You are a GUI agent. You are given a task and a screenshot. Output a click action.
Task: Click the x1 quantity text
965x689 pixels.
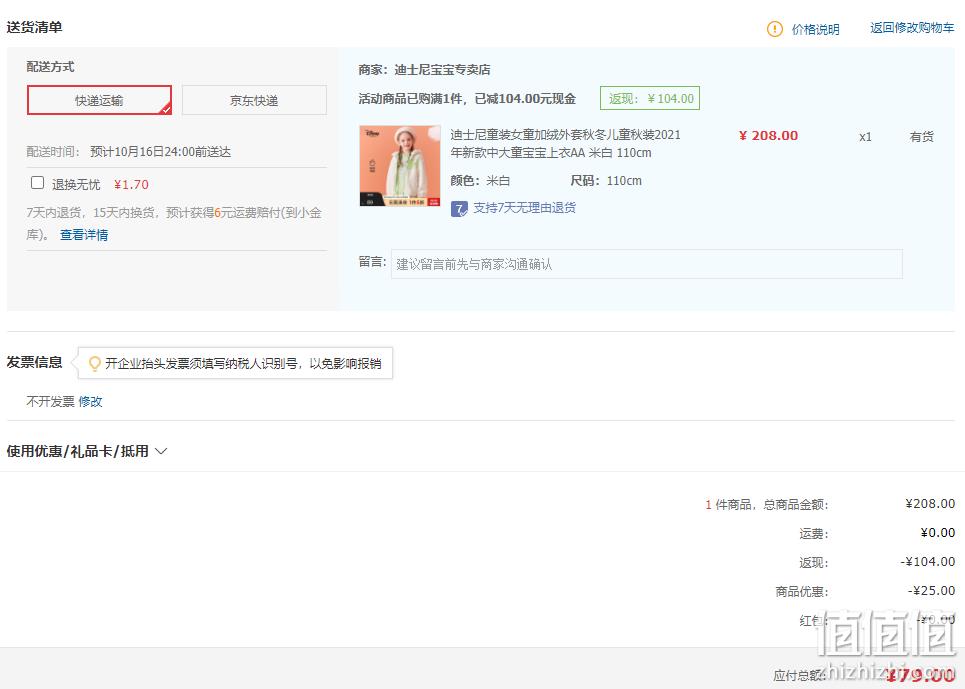[865, 137]
